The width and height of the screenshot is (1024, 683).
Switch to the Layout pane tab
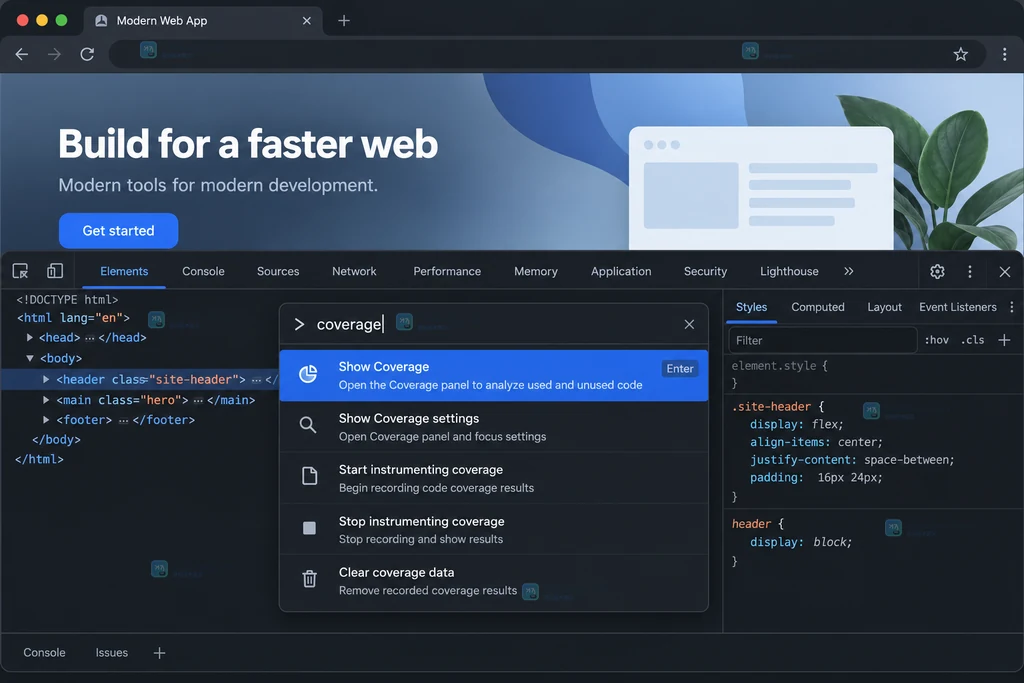[x=884, y=307]
